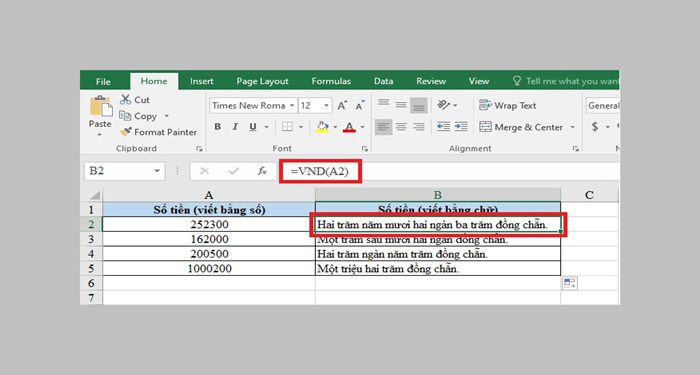Apply the yellow fill color

(x=322, y=127)
